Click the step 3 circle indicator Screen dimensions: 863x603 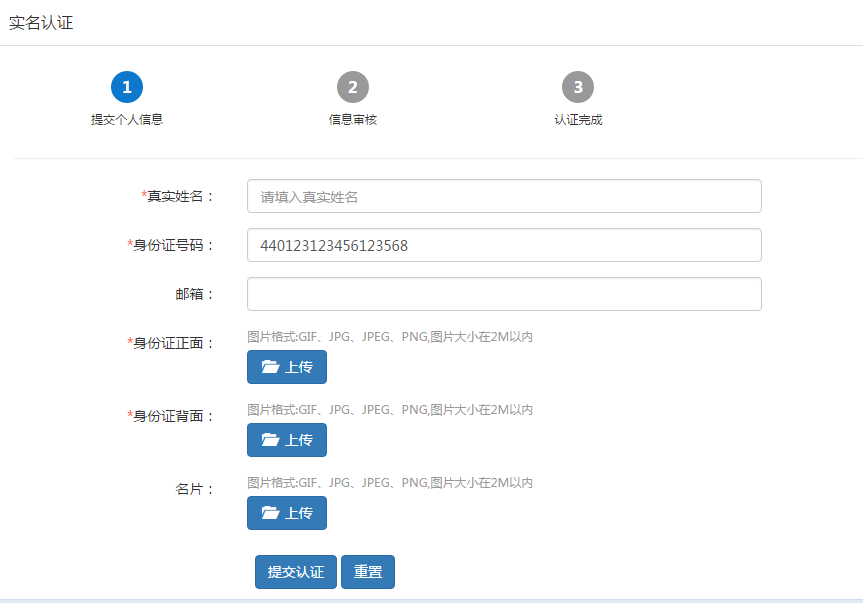click(578, 87)
